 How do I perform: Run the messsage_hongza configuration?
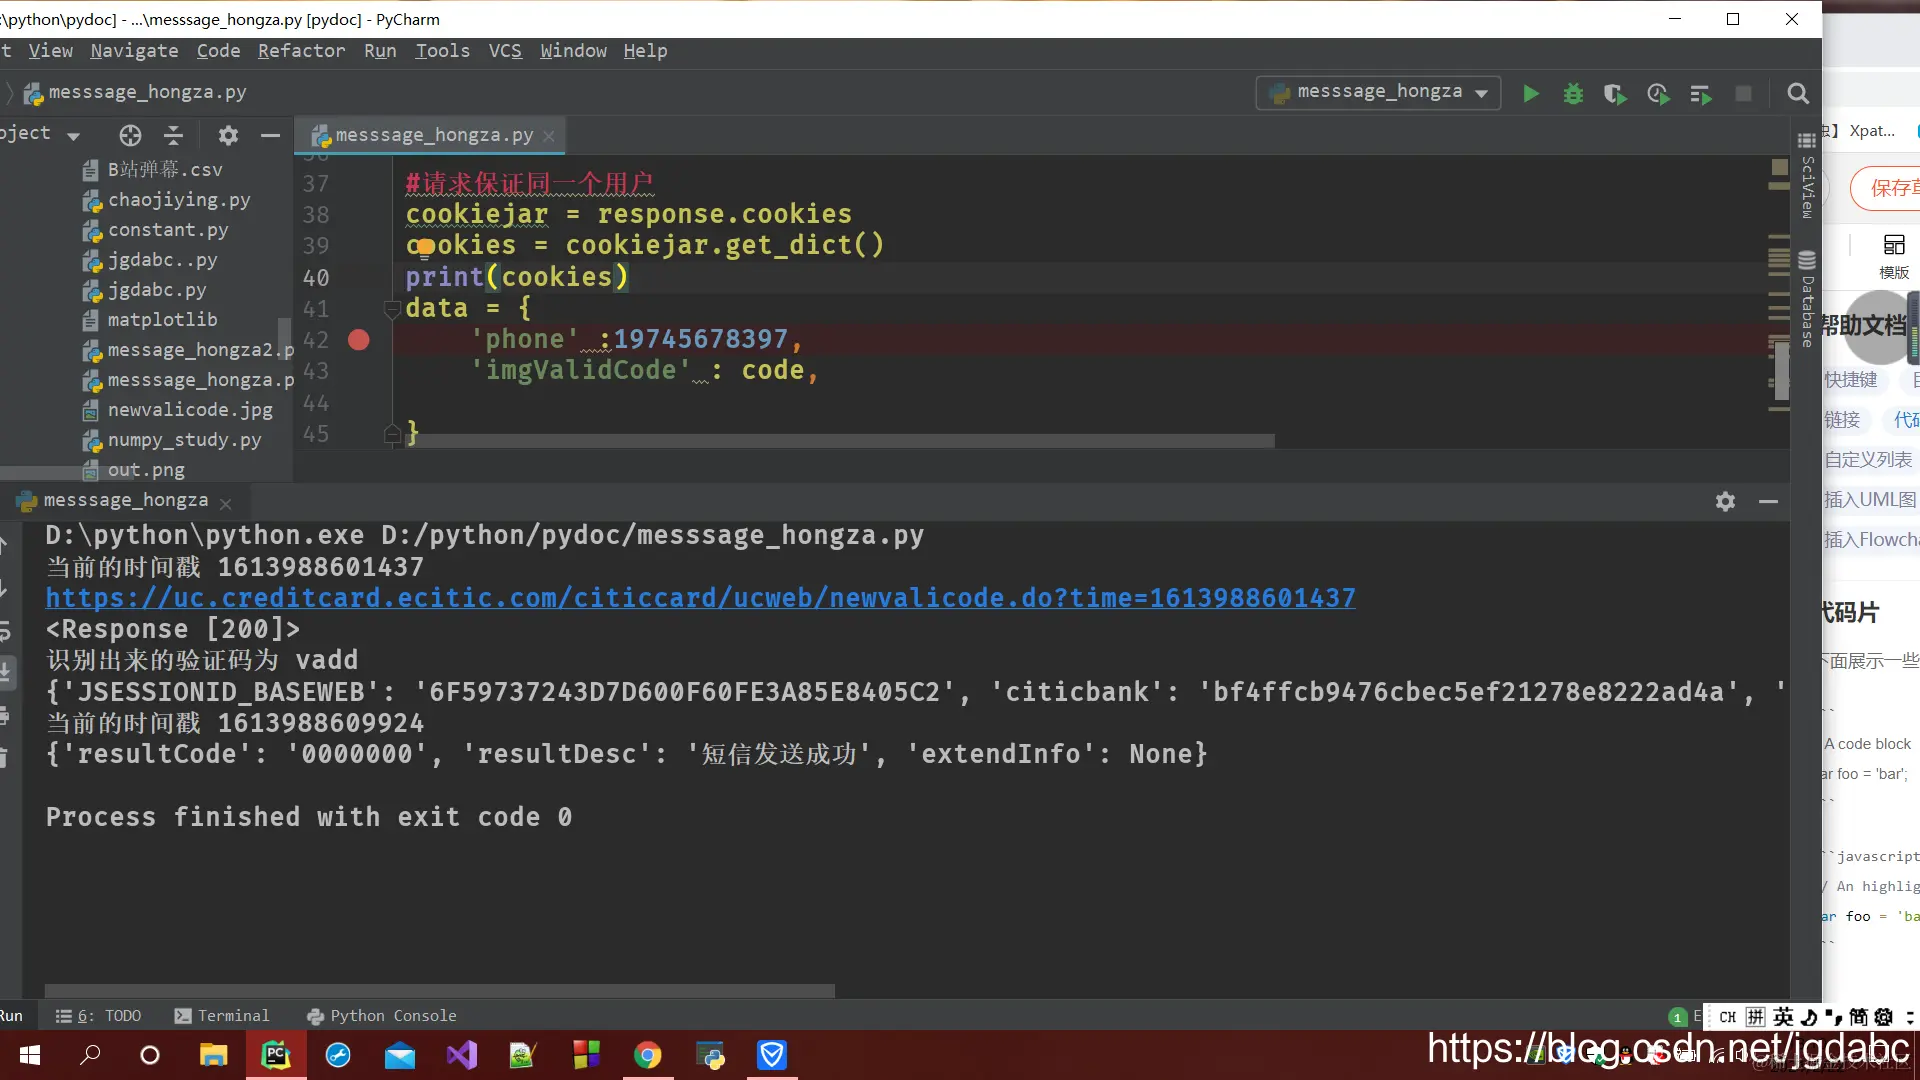[x=1530, y=93]
